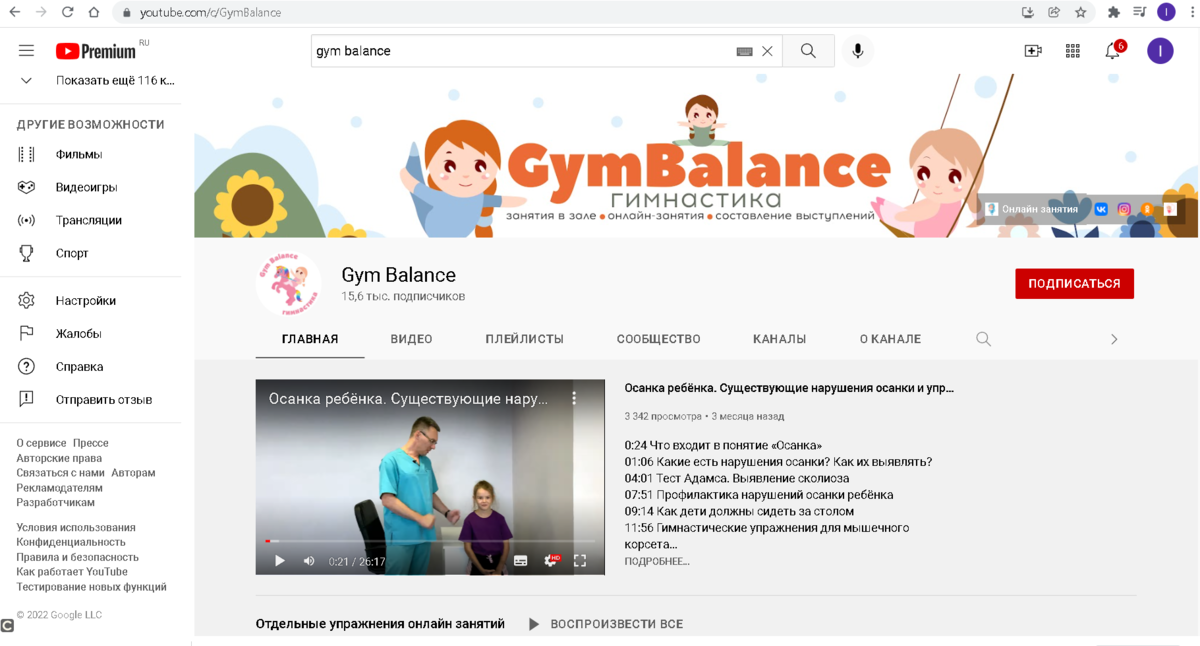Open video options three-dot menu

point(574,398)
